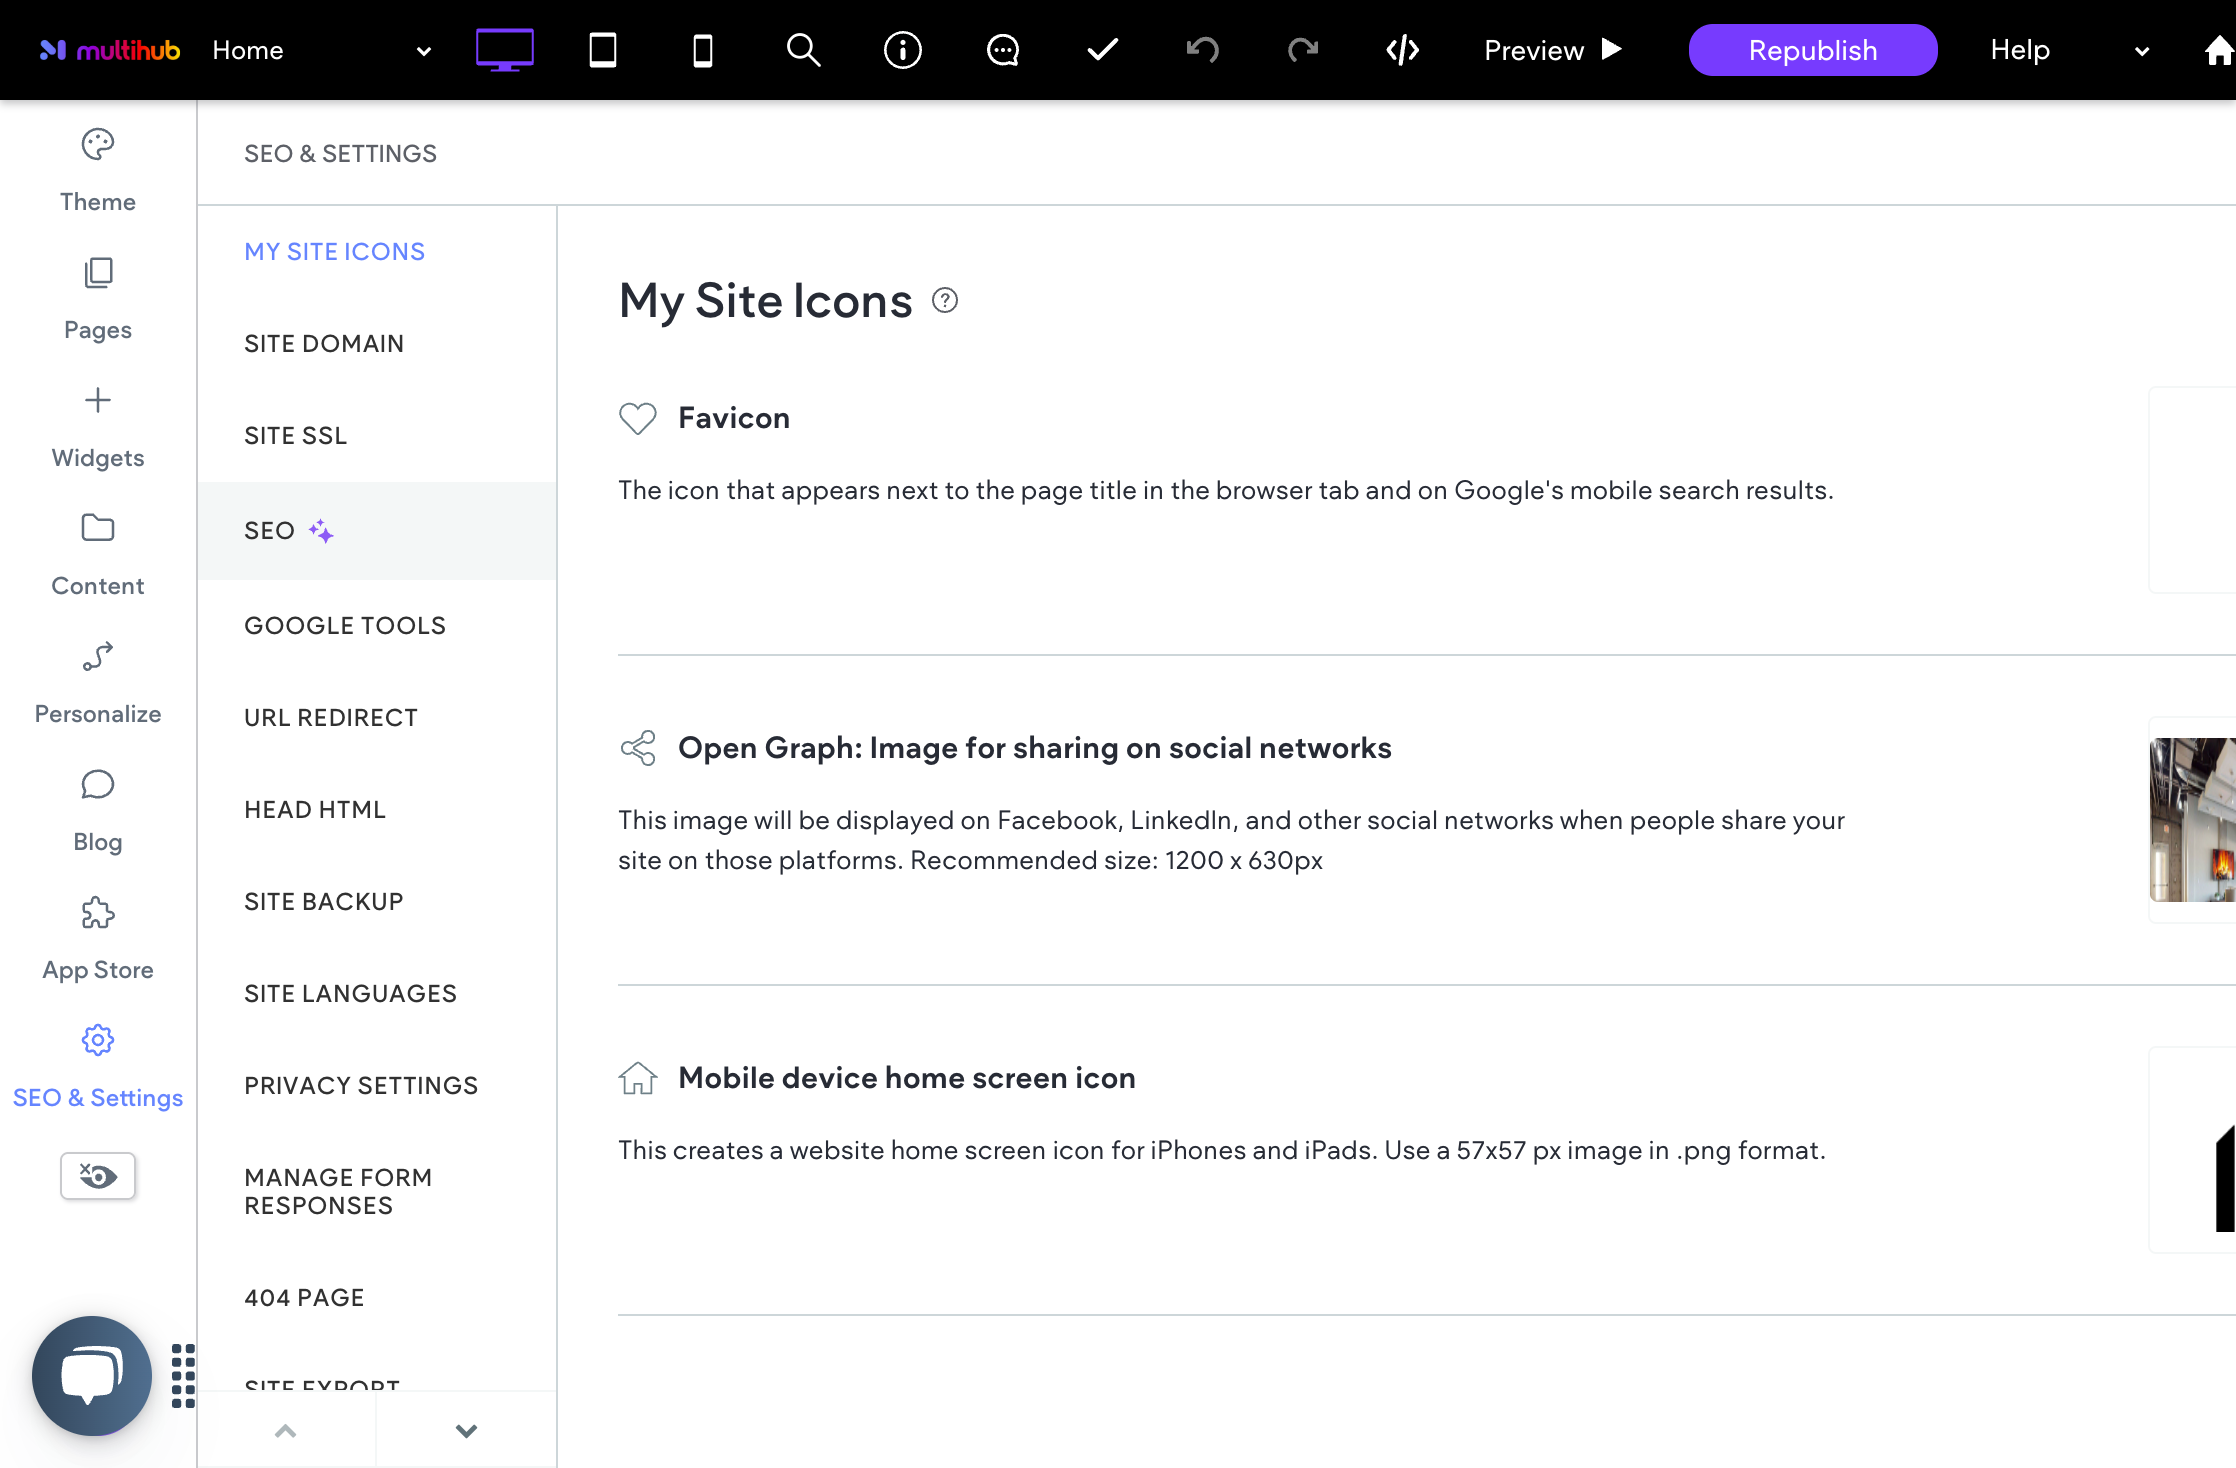Switch to mobile phone view
This screenshot has width=2236, height=1468.
pyautogui.click(x=703, y=50)
